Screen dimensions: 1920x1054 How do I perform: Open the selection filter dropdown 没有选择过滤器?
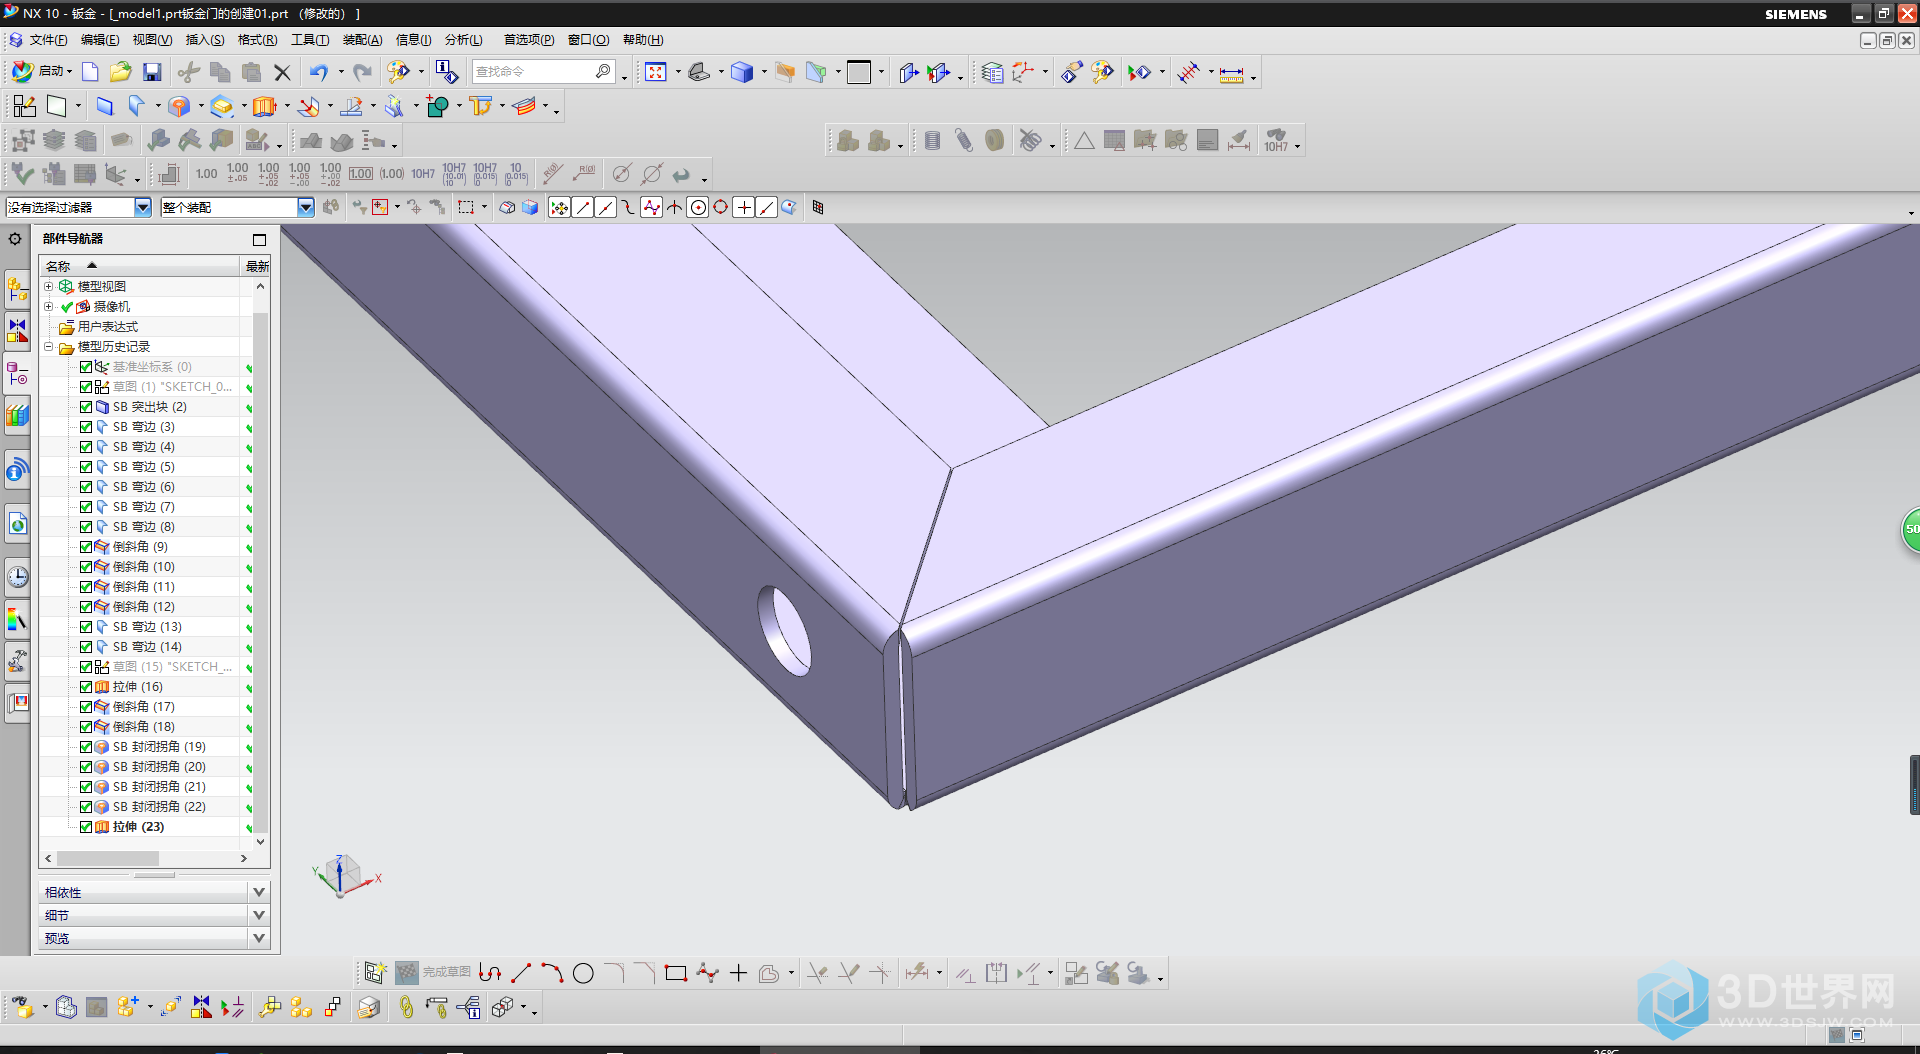(143, 207)
